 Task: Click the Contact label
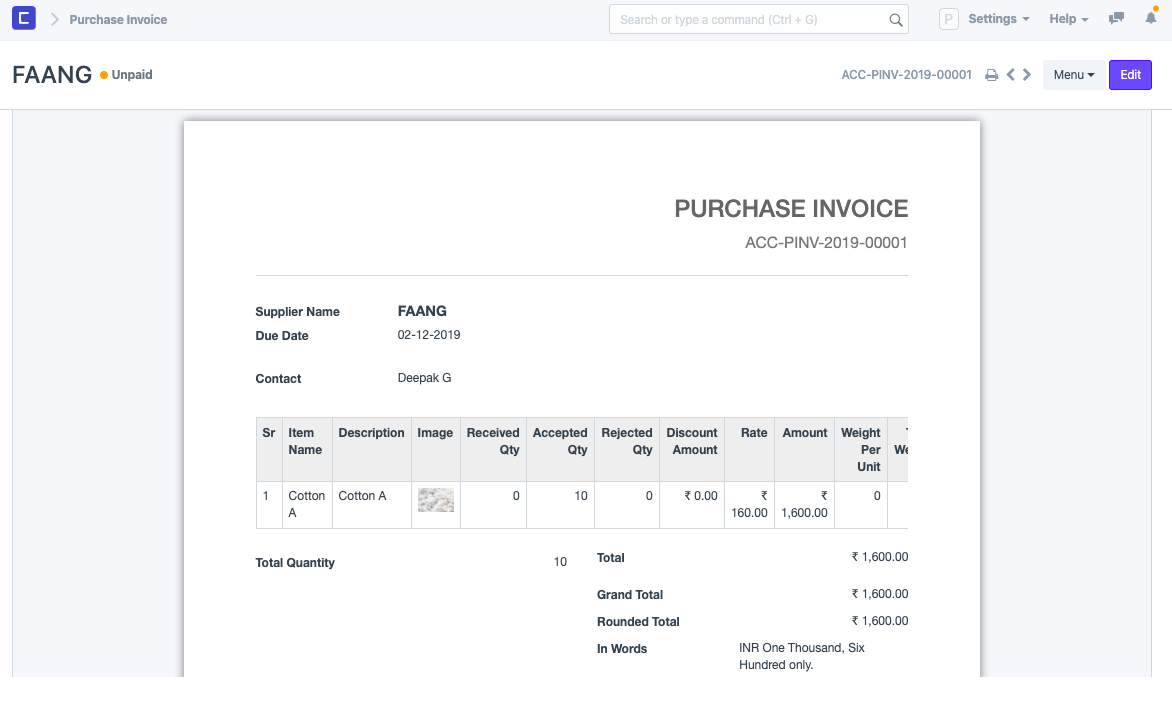tap(278, 379)
